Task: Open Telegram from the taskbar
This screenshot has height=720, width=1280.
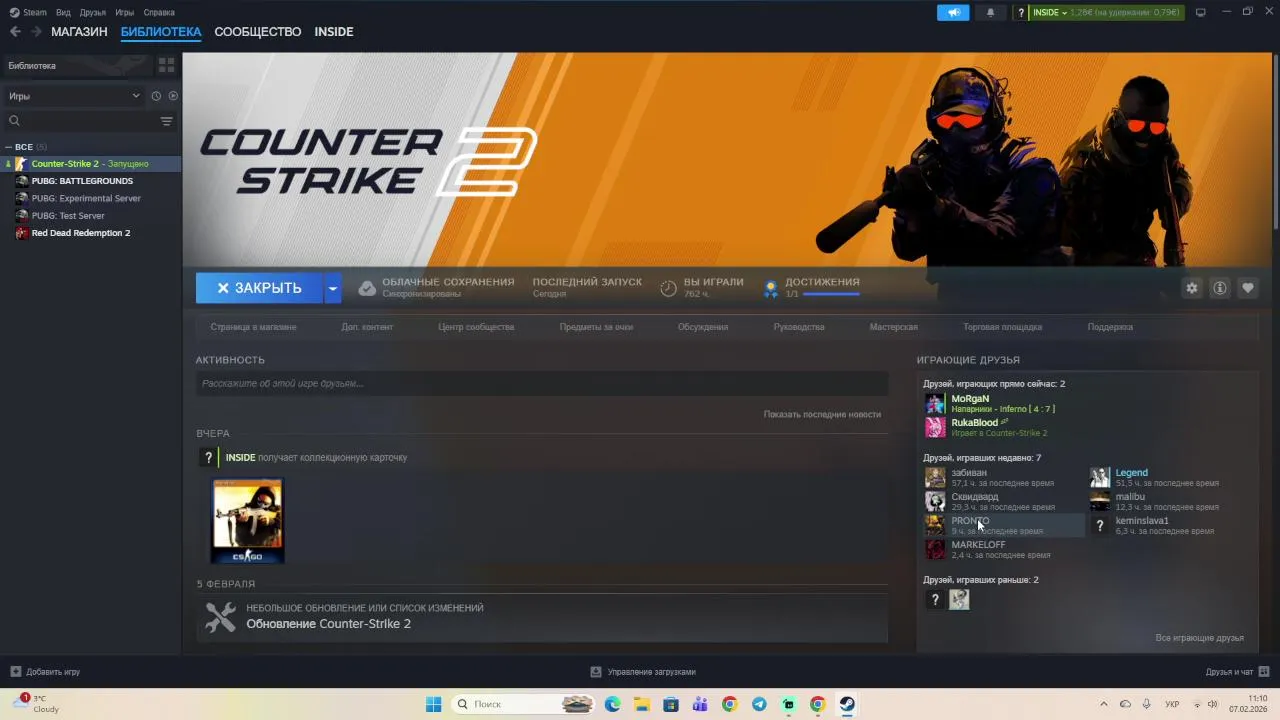Action: [759, 704]
